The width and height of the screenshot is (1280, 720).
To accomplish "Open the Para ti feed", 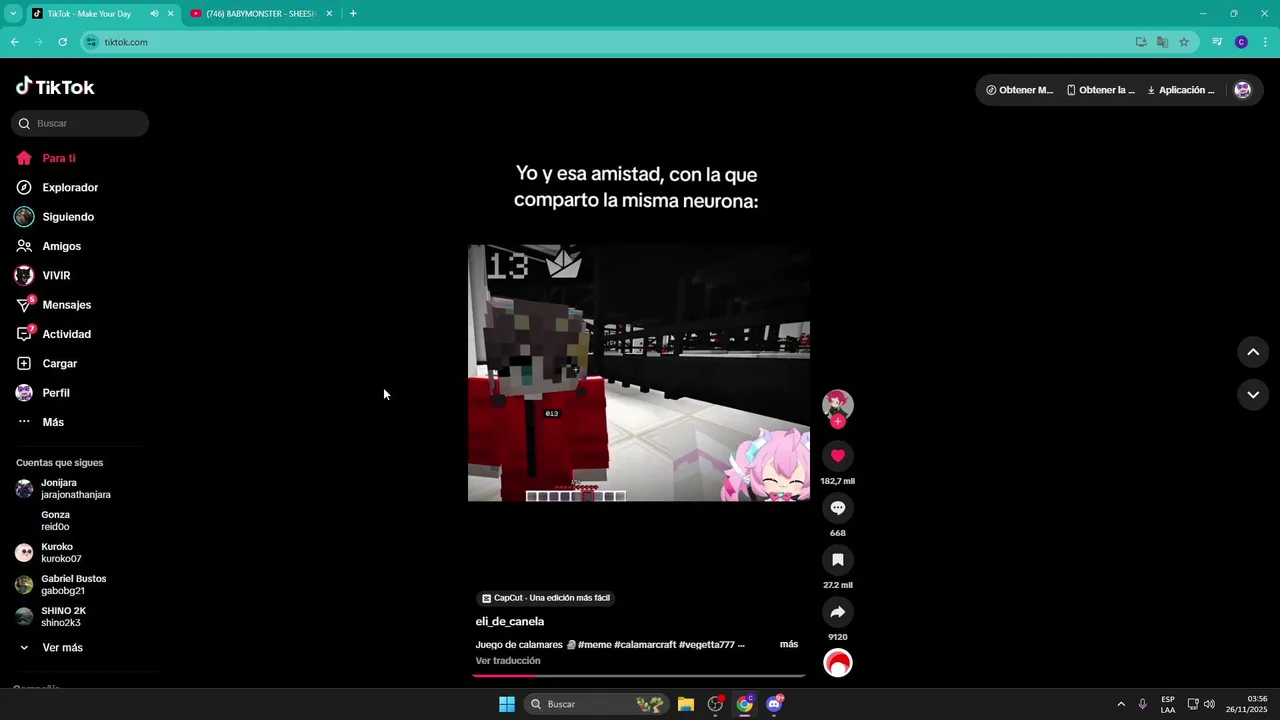I will click(x=58, y=158).
